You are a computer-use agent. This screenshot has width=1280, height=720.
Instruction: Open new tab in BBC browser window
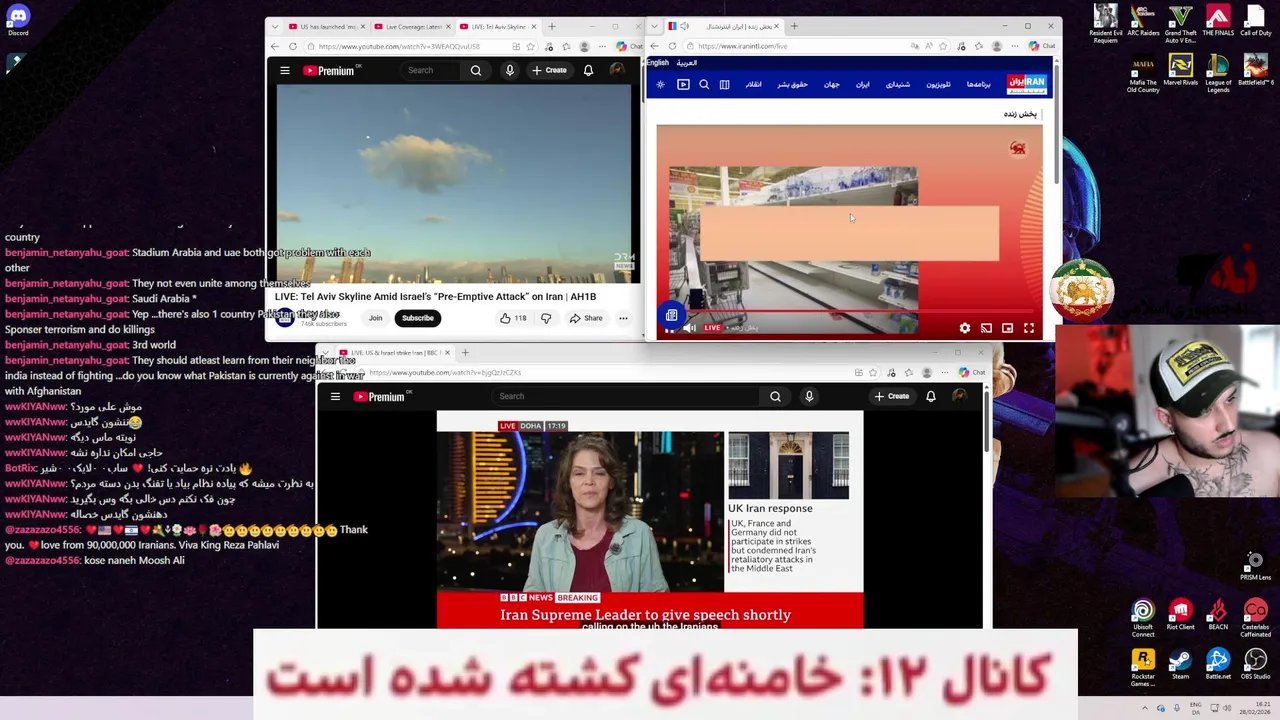465,353
